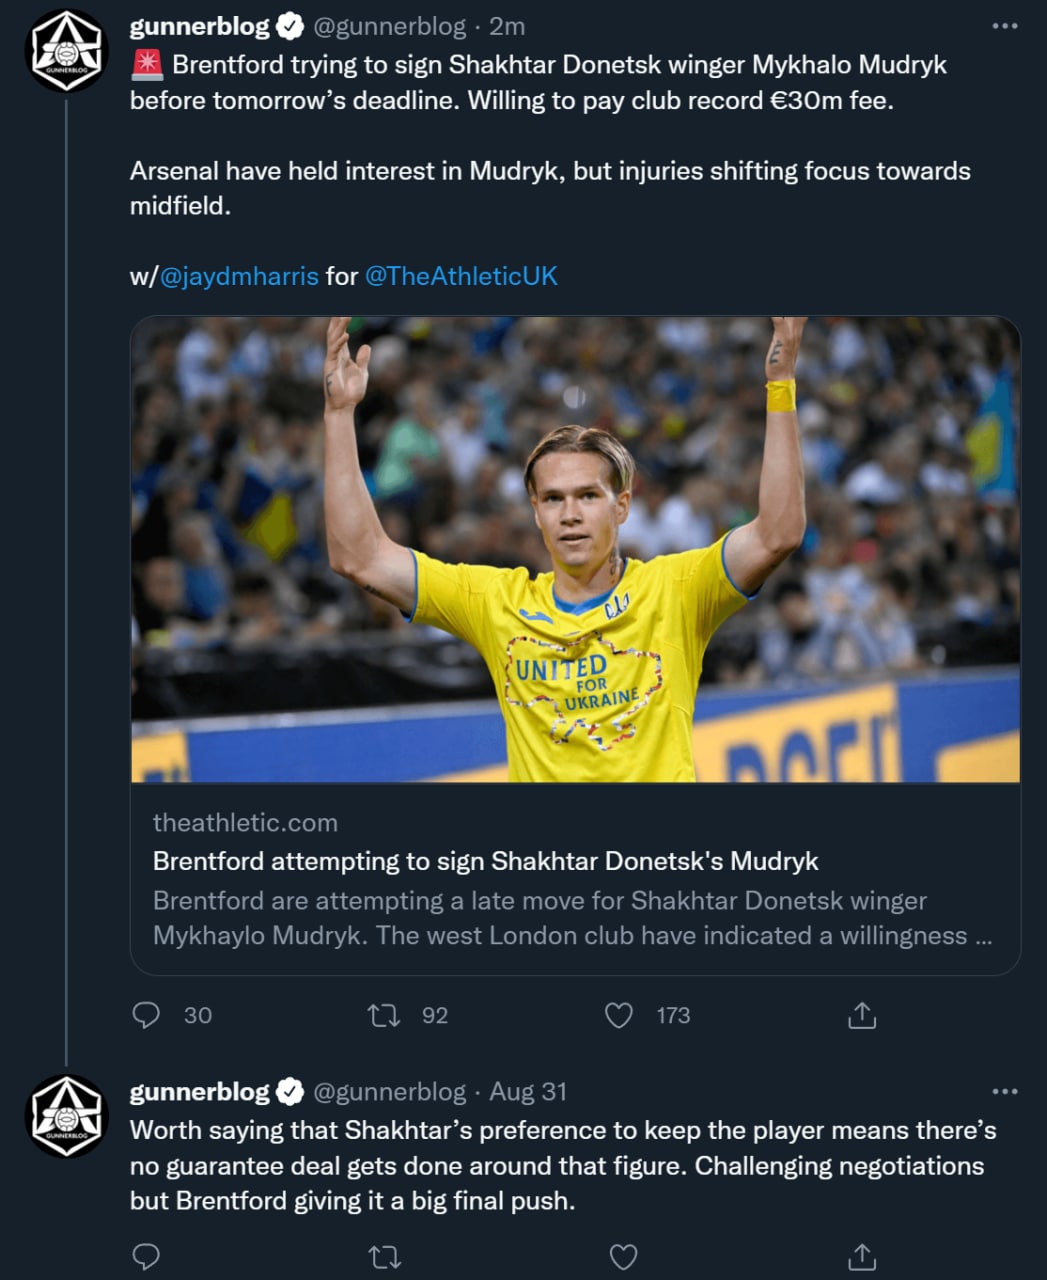This screenshot has width=1047, height=1280.
Task: Click gunnerblog avatar on second tweet
Action: tap(66, 1115)
